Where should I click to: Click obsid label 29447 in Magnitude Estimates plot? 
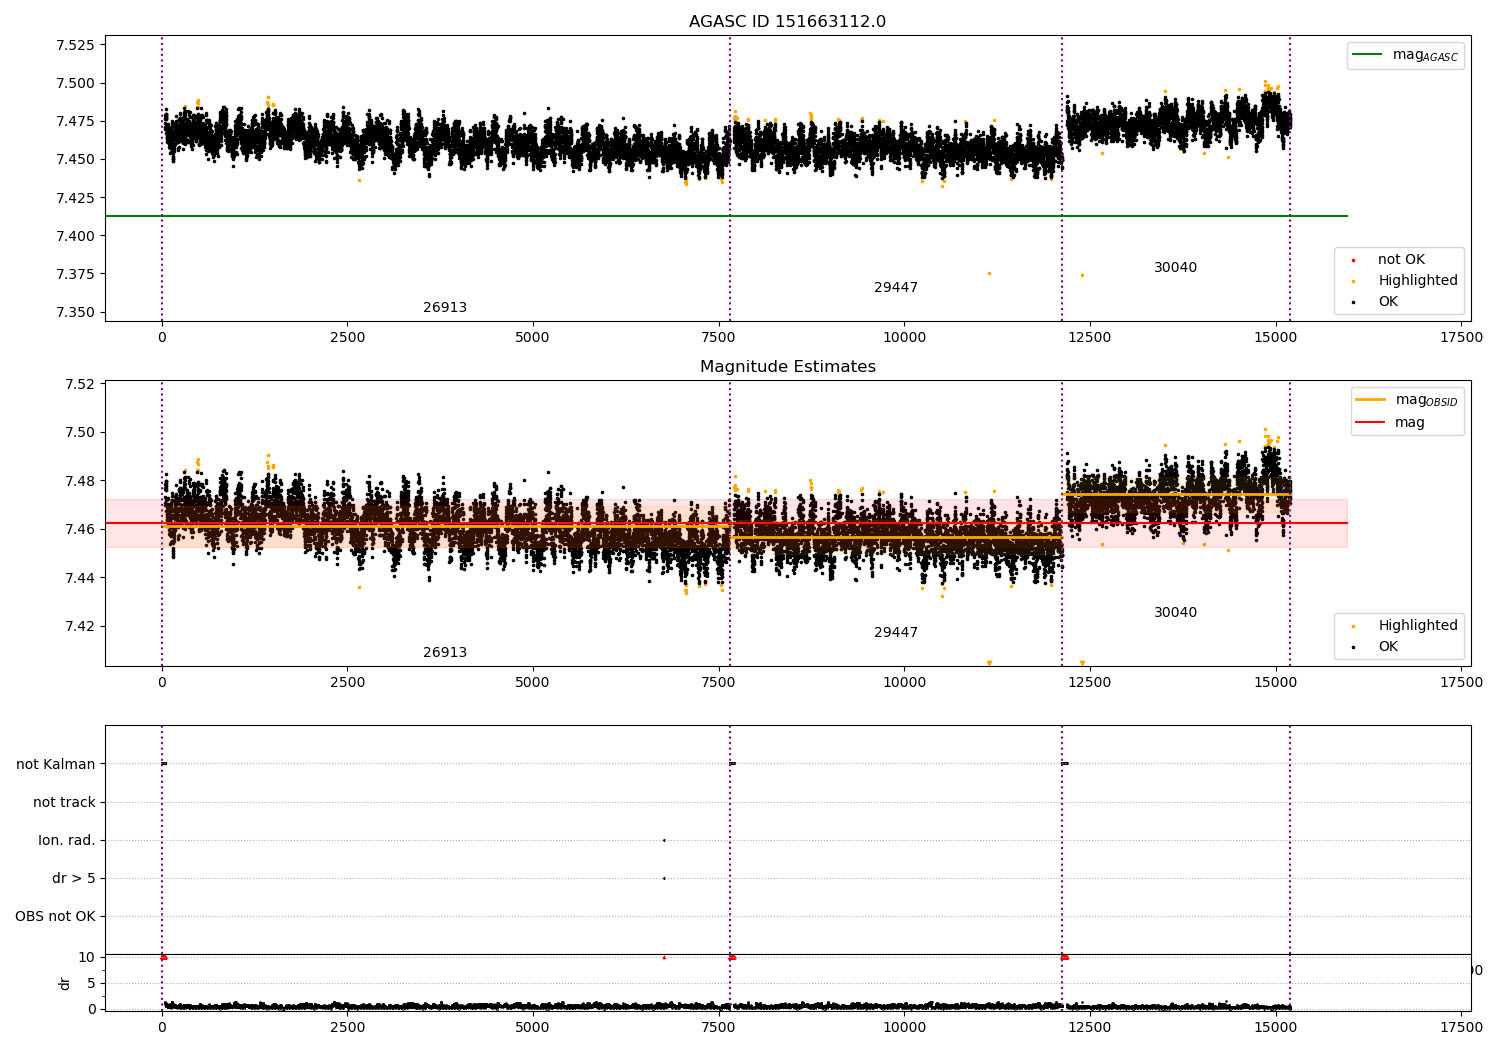point(896,633)
